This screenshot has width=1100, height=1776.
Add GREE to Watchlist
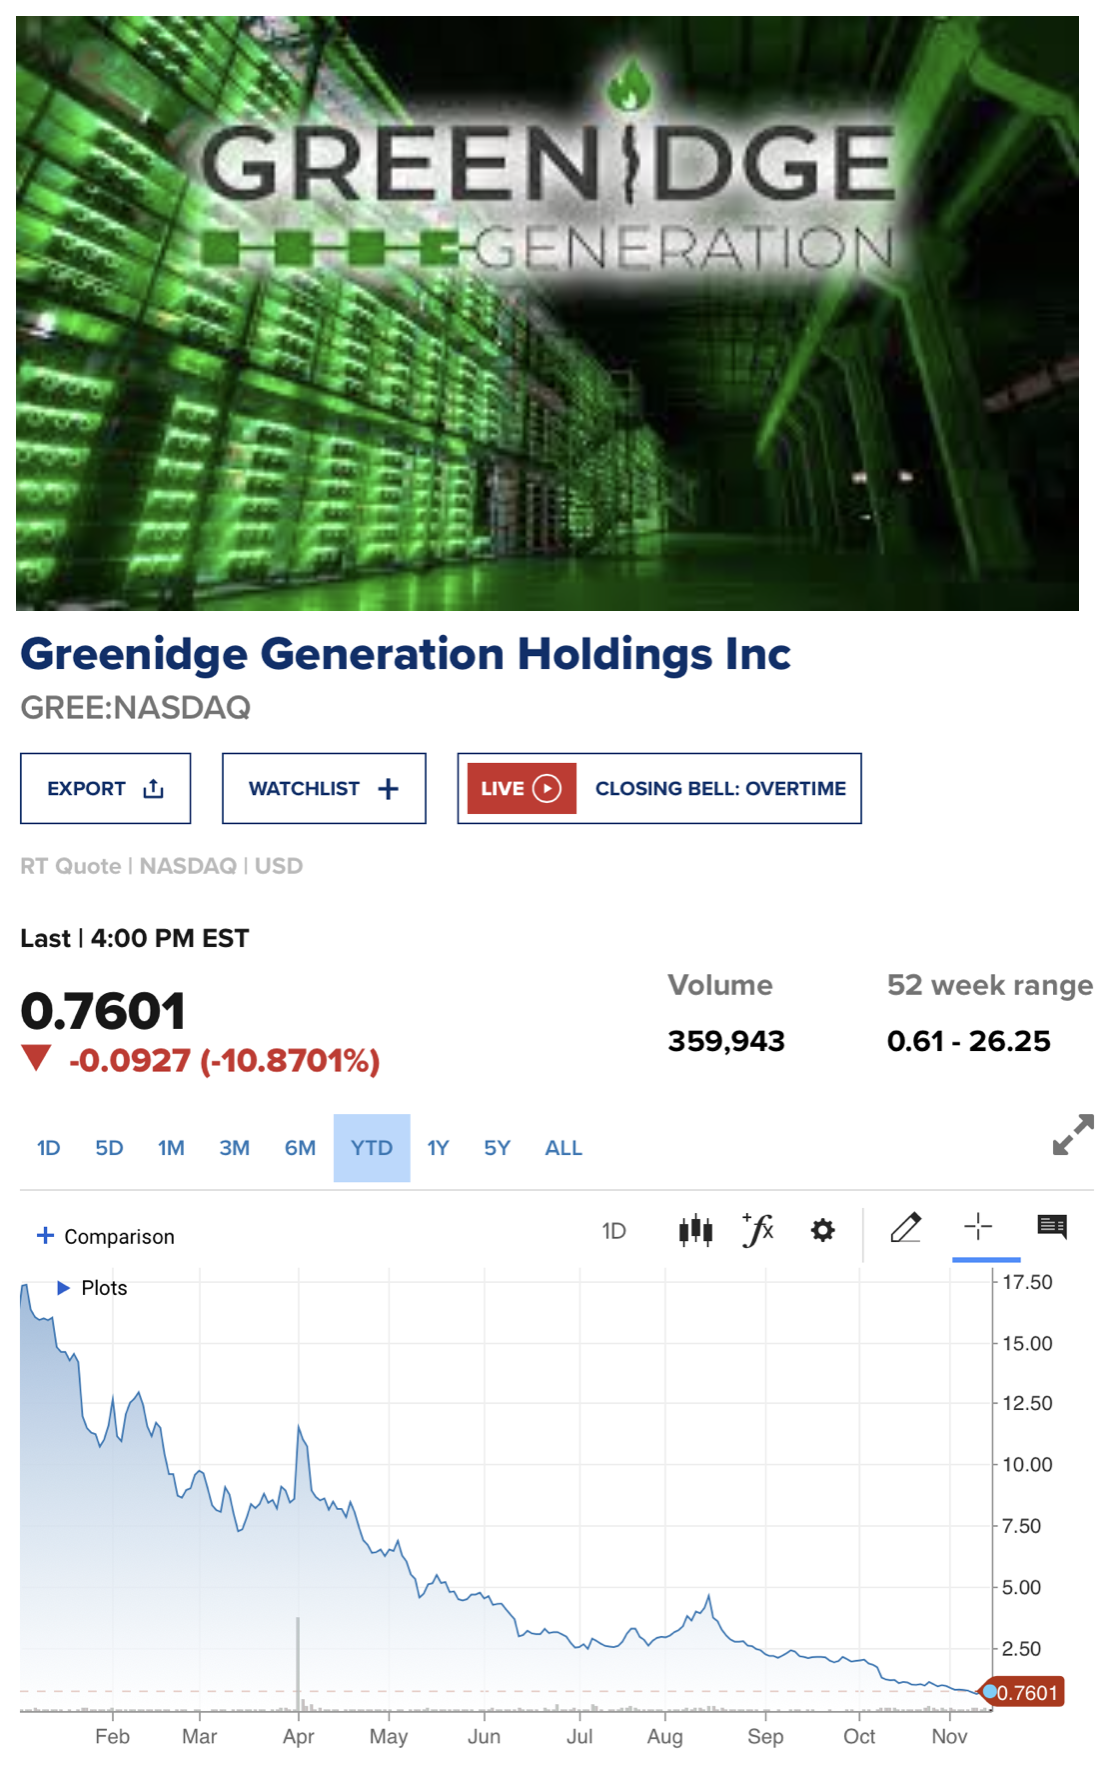(x=324, y=789)
